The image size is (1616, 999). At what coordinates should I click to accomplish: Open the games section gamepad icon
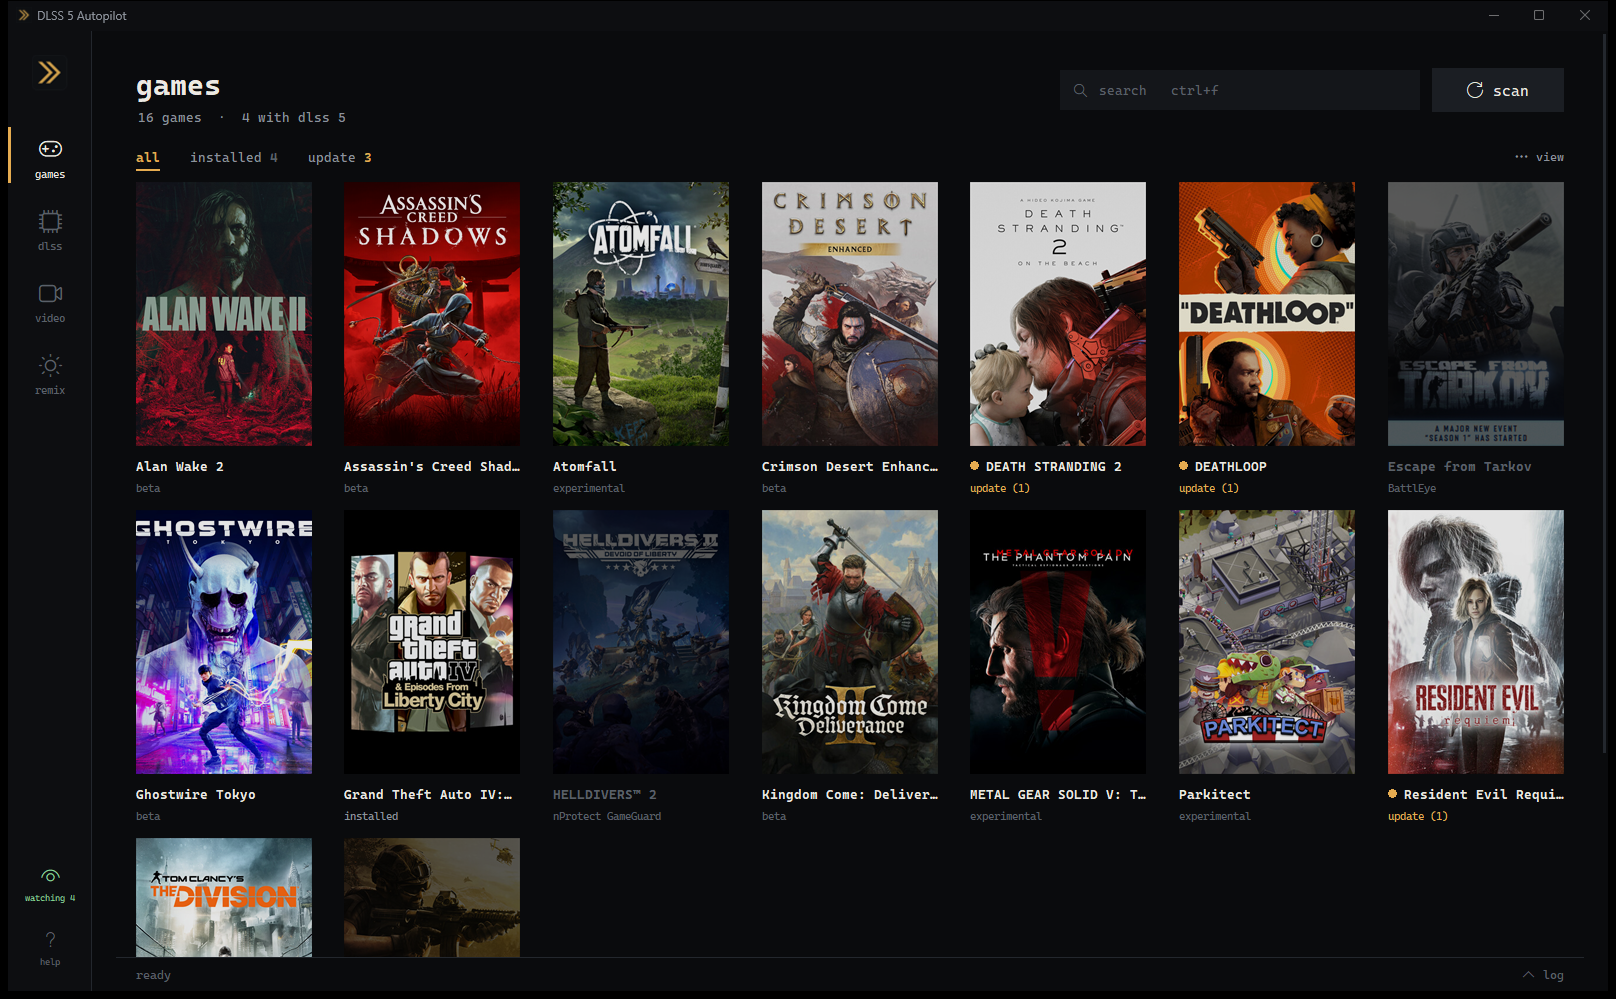tap(50, 149)
